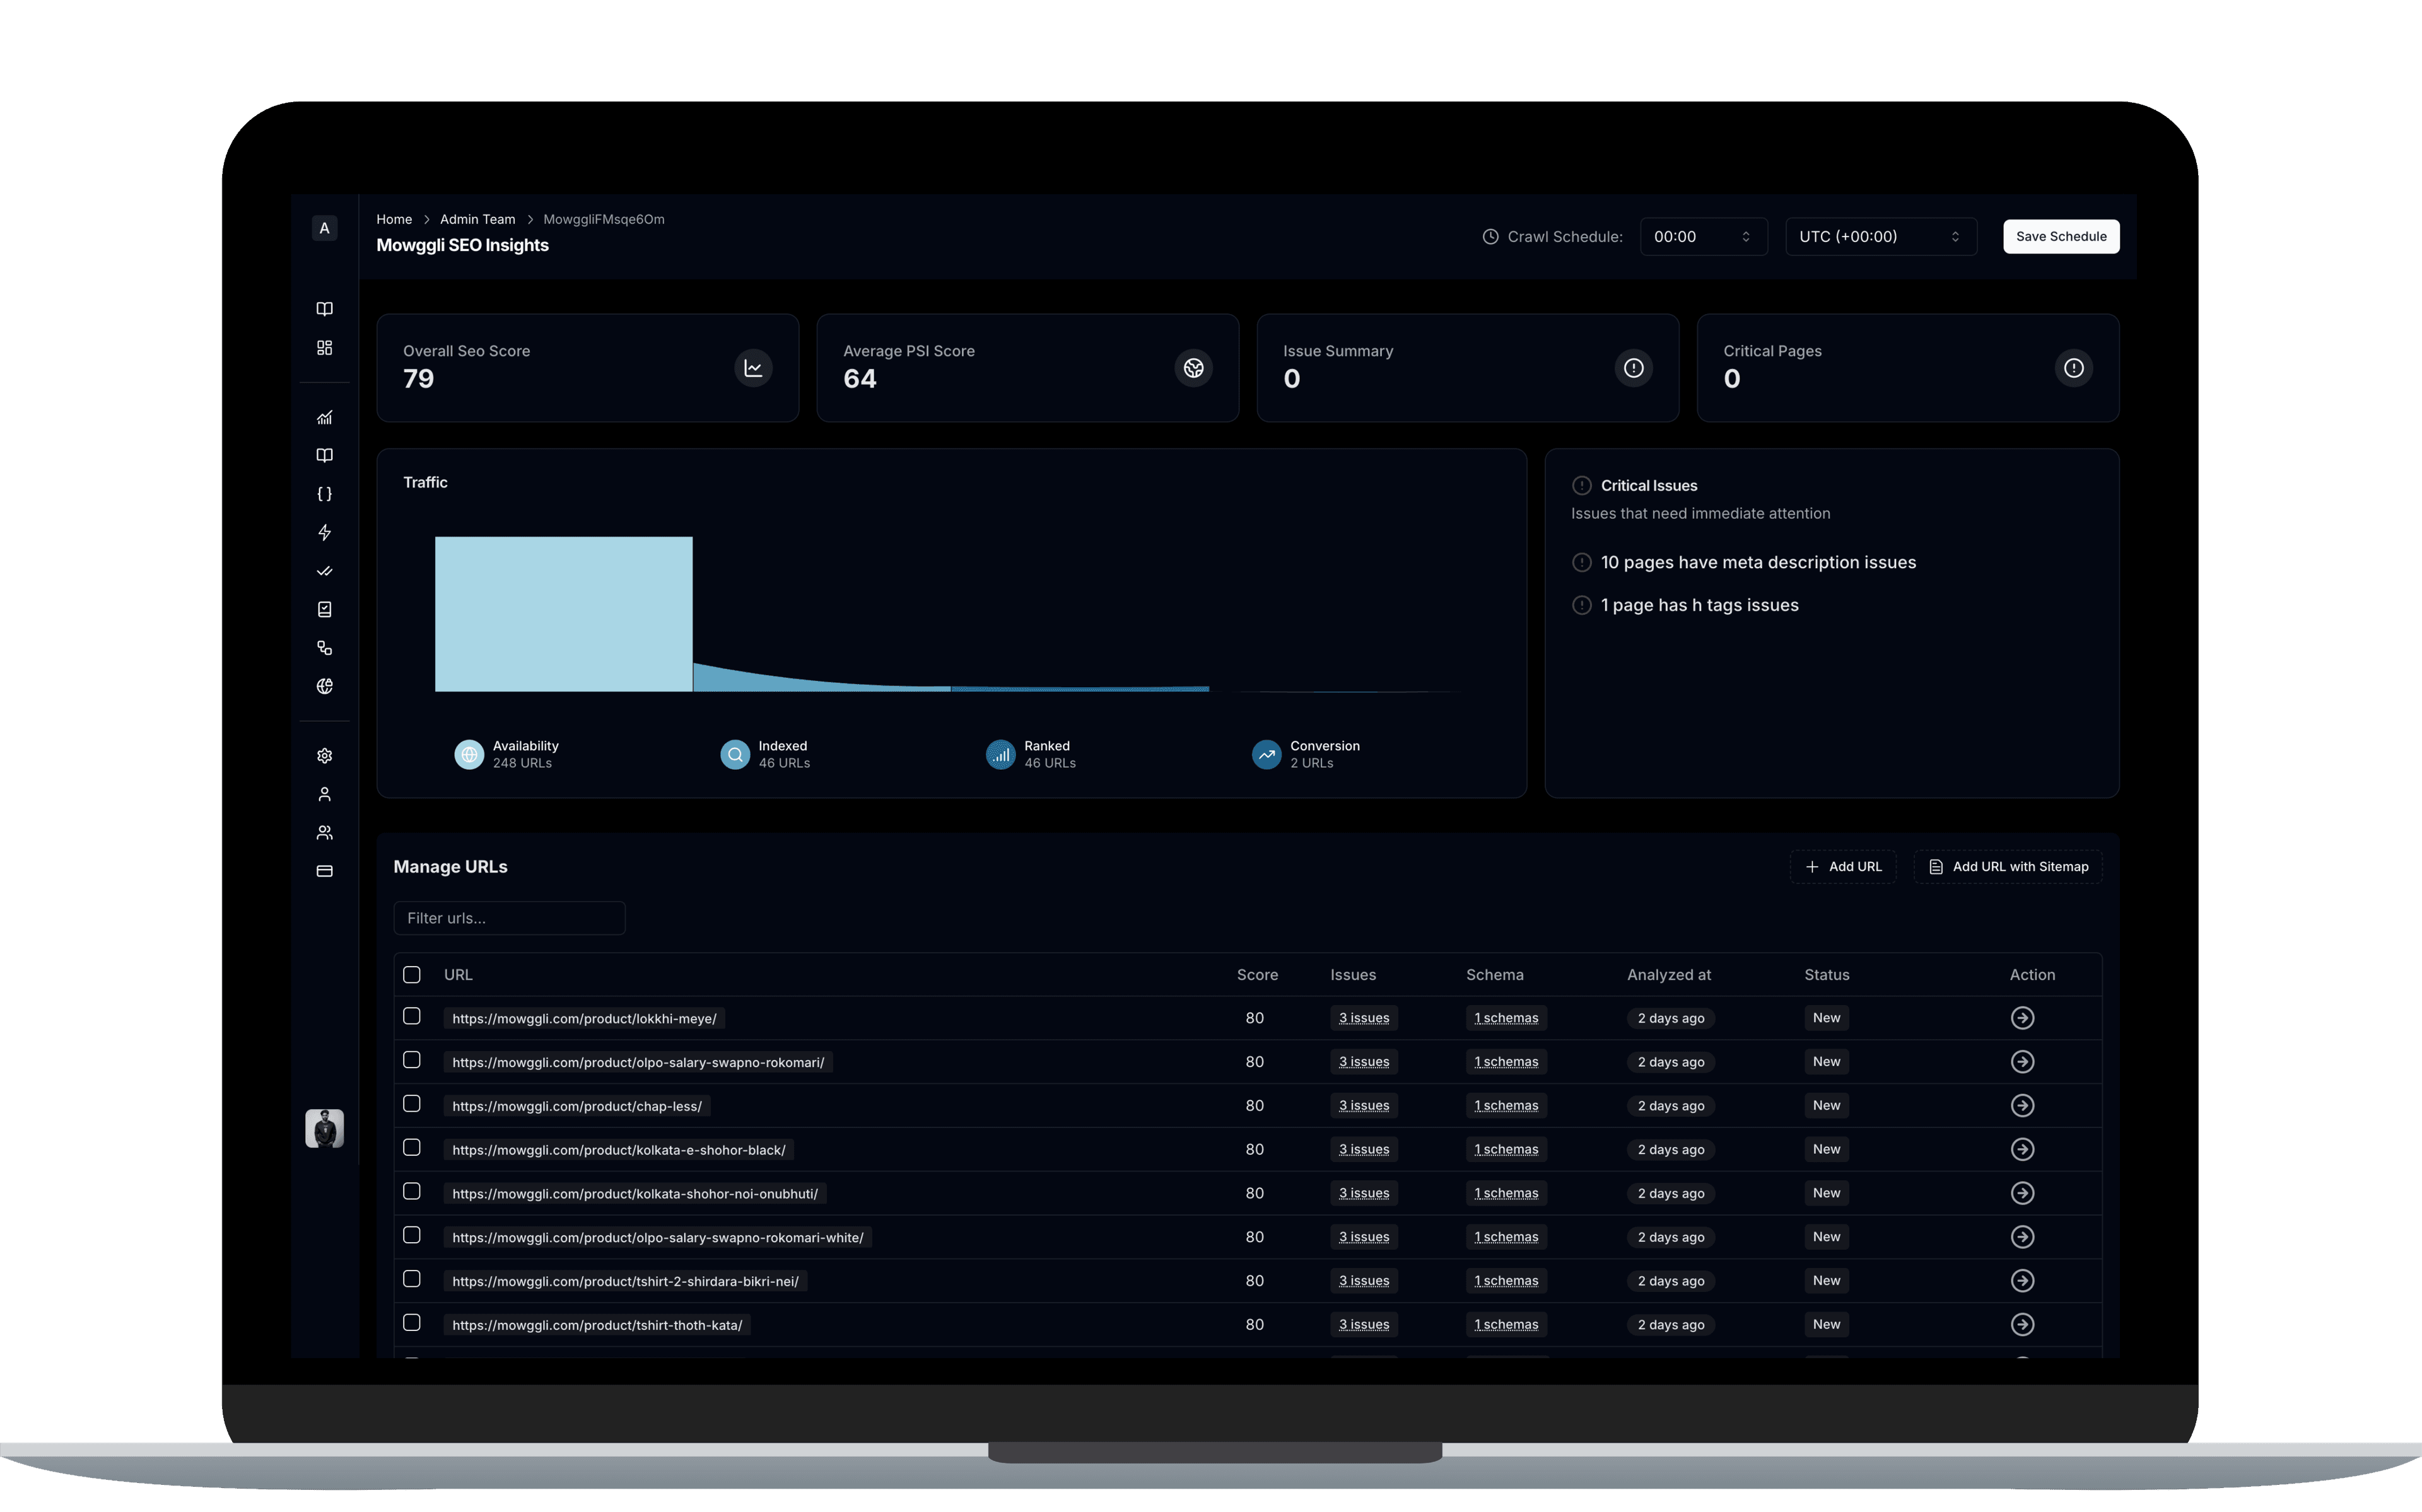Click '10 pages have meta description issues'
Image resolution: width=2422 pixels, height=1512 pixels.
tap(1757, 562)
